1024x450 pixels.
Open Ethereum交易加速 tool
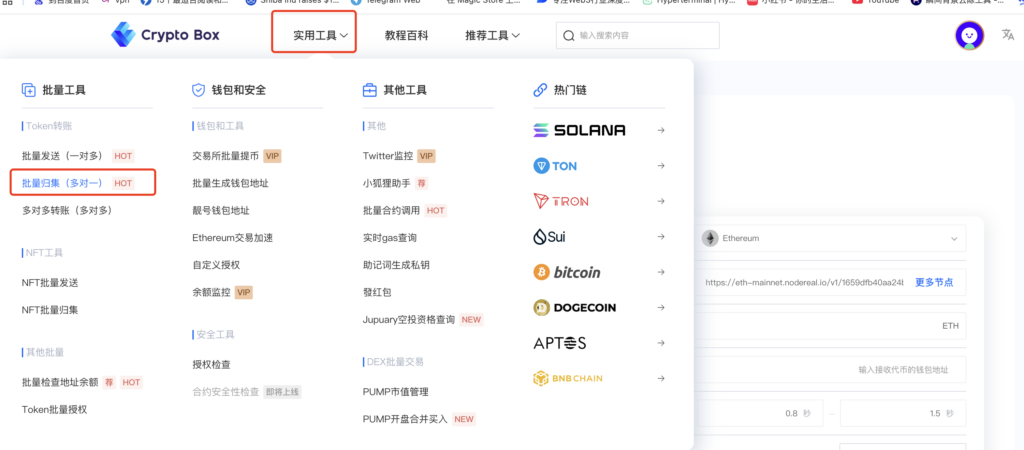tap(232, 238)
